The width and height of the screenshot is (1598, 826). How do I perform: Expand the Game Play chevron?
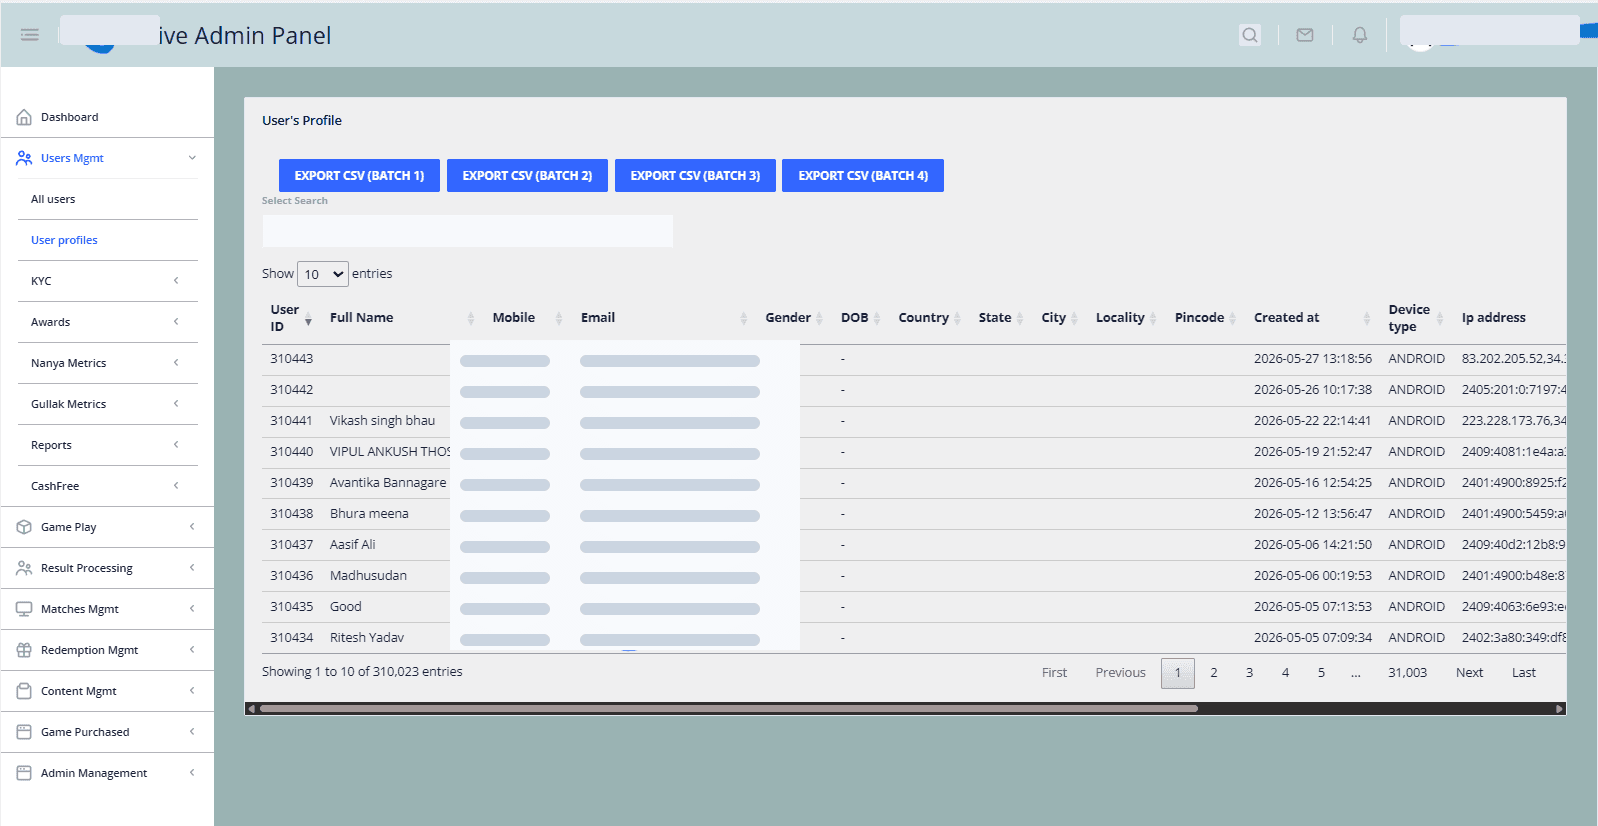[192, 527]
